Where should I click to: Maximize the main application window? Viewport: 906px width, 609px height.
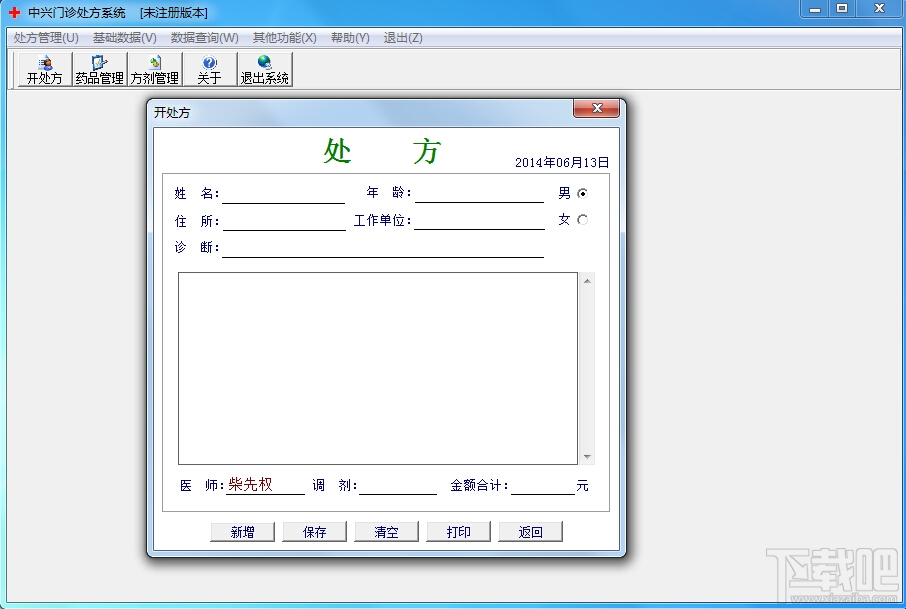[x=842, y=9]
